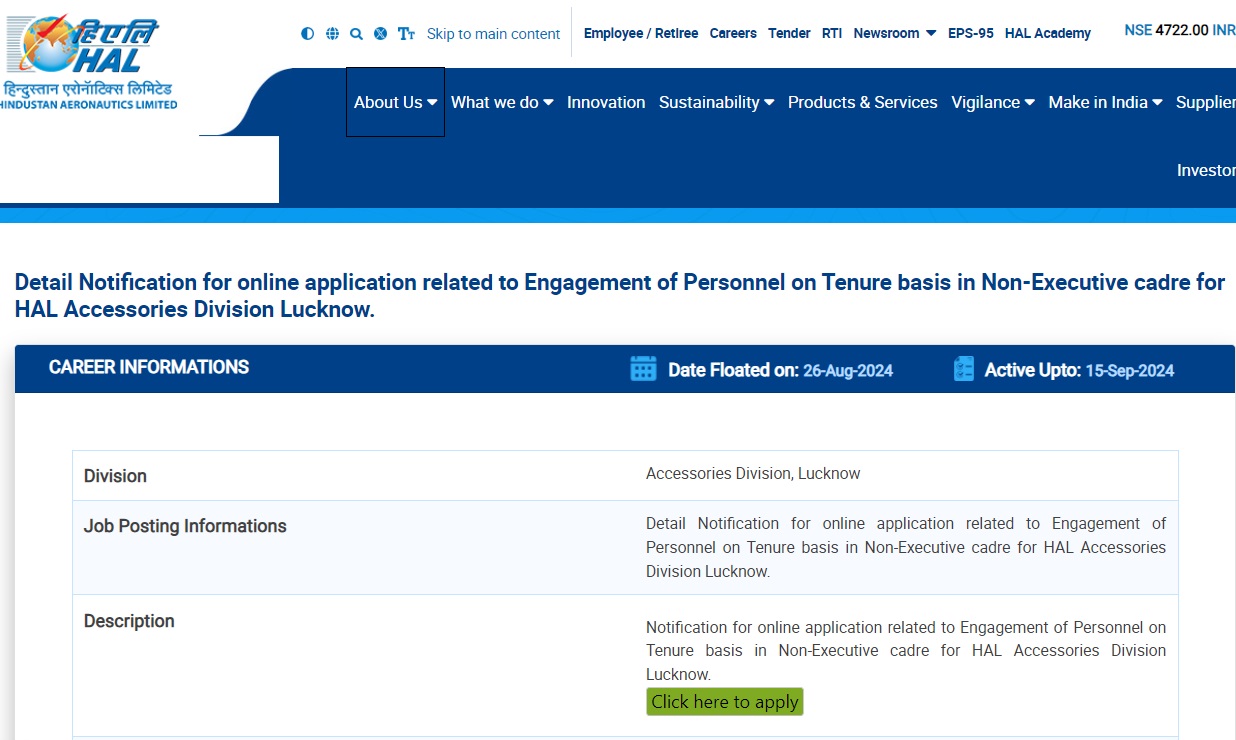The image size is (1236, 740).
Task: Toggle the high-contrast theme icon
Action: coord(307,34)
